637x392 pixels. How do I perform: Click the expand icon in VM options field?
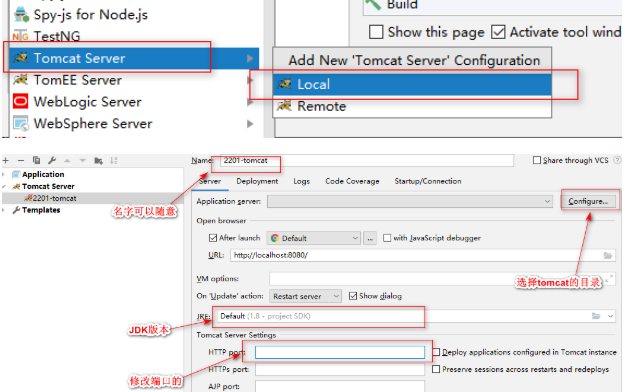coord(609,279)
